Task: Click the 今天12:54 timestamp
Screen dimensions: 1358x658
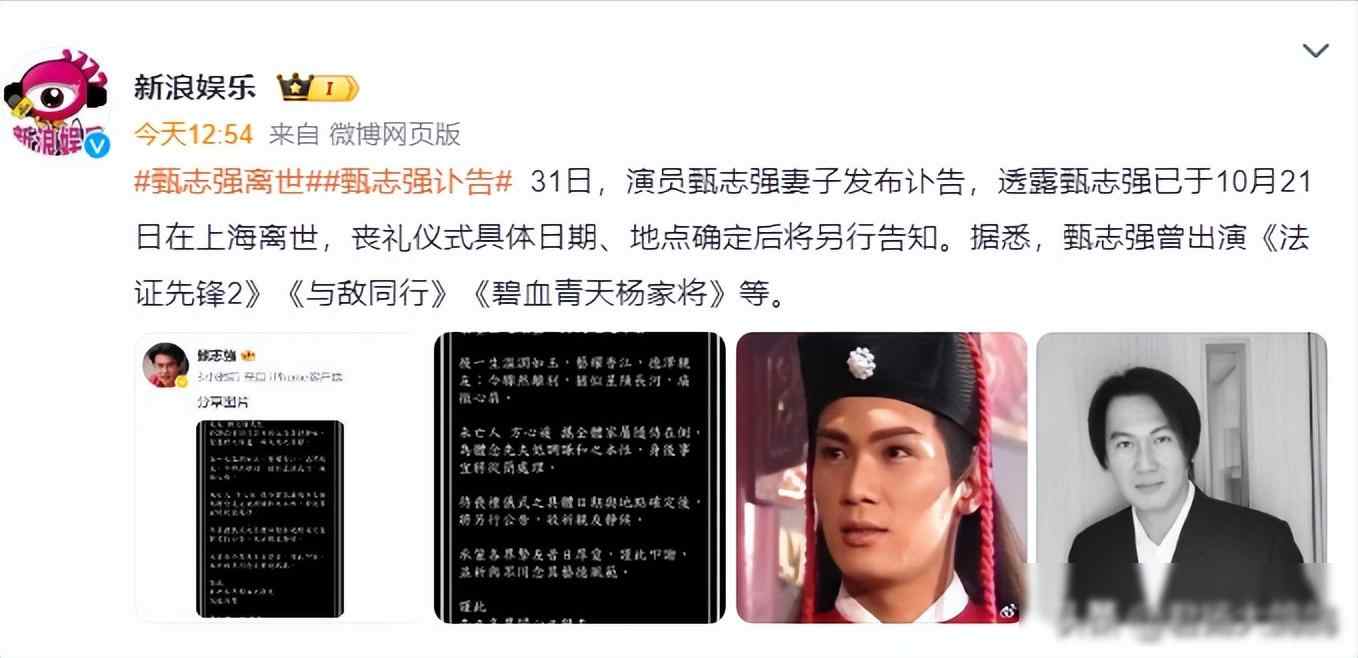Action: (x=193, y=134)
